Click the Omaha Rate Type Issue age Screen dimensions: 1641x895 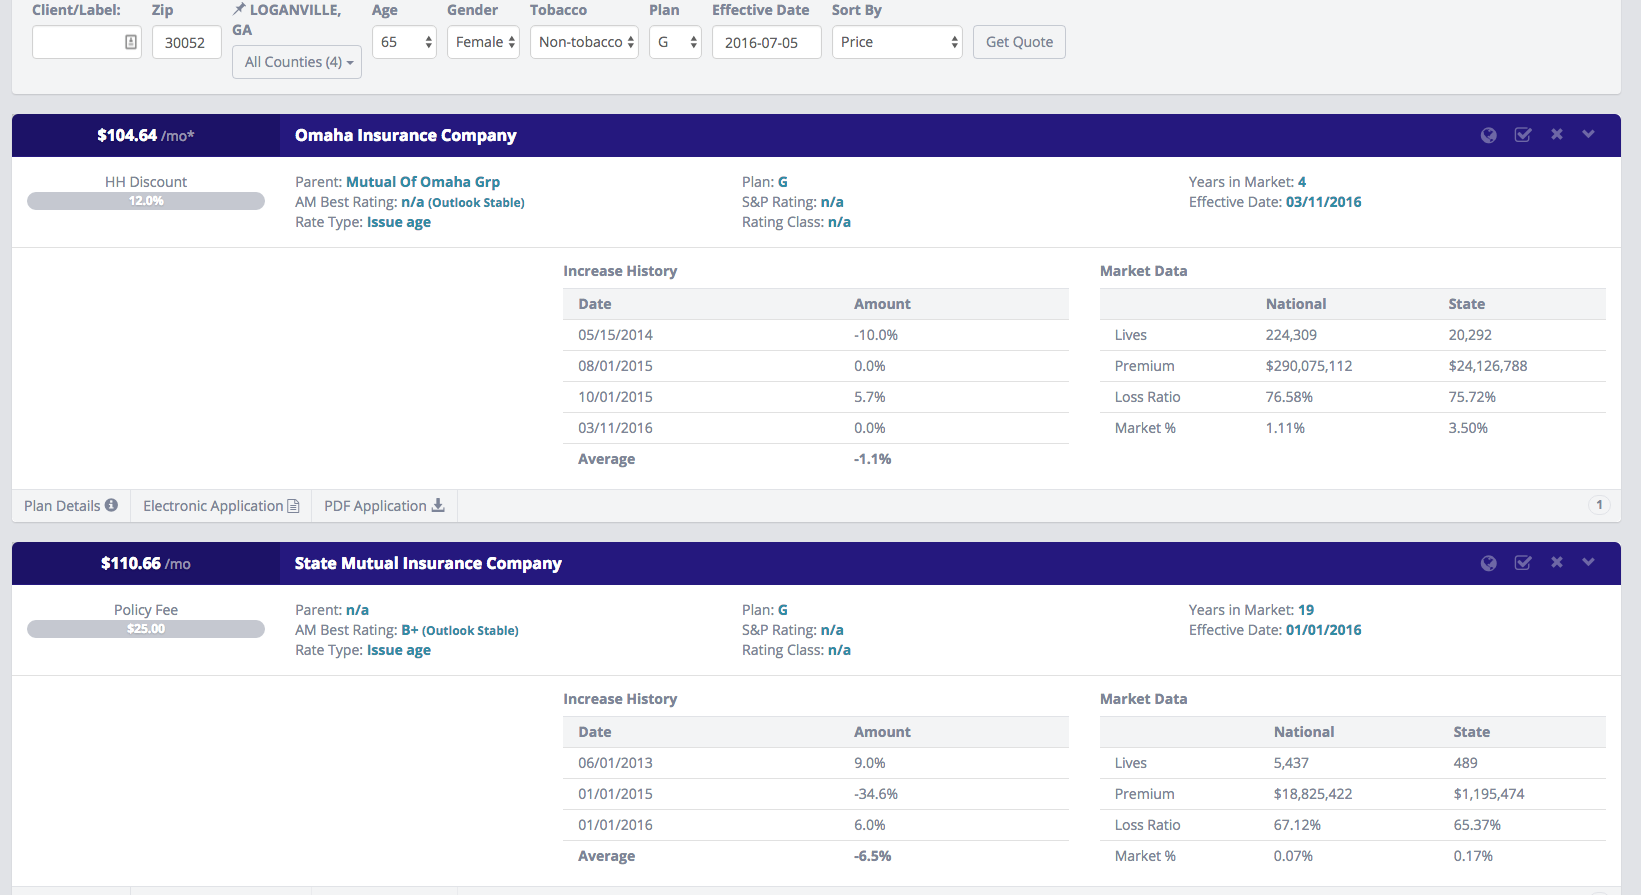[399, 222]
